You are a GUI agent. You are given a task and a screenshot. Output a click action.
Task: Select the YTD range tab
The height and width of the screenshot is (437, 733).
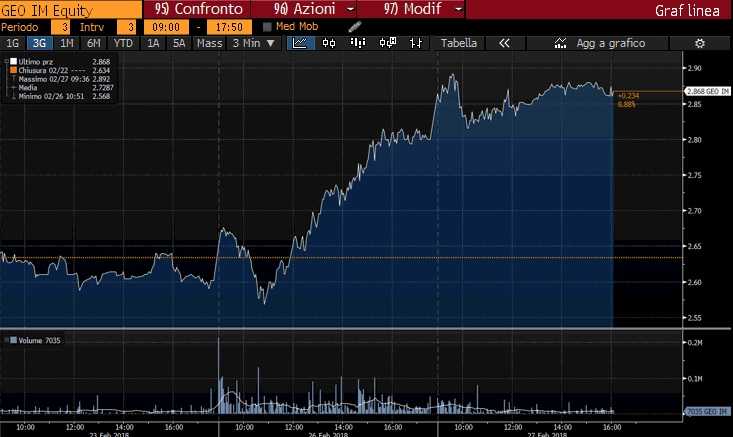pos(123,43)
